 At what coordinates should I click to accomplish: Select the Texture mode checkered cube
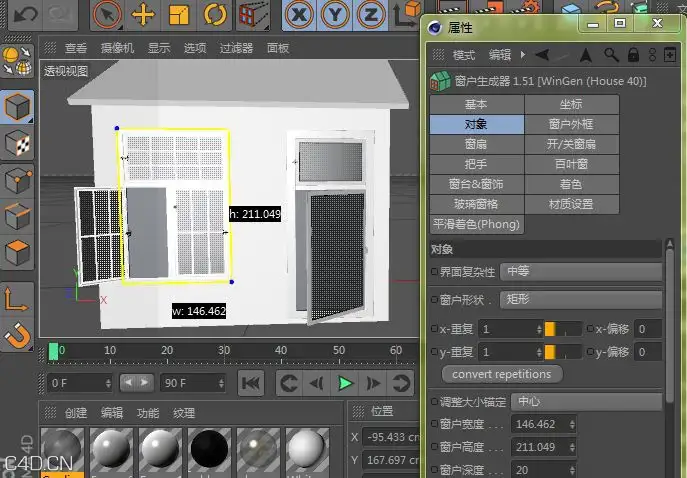point(17,143)
